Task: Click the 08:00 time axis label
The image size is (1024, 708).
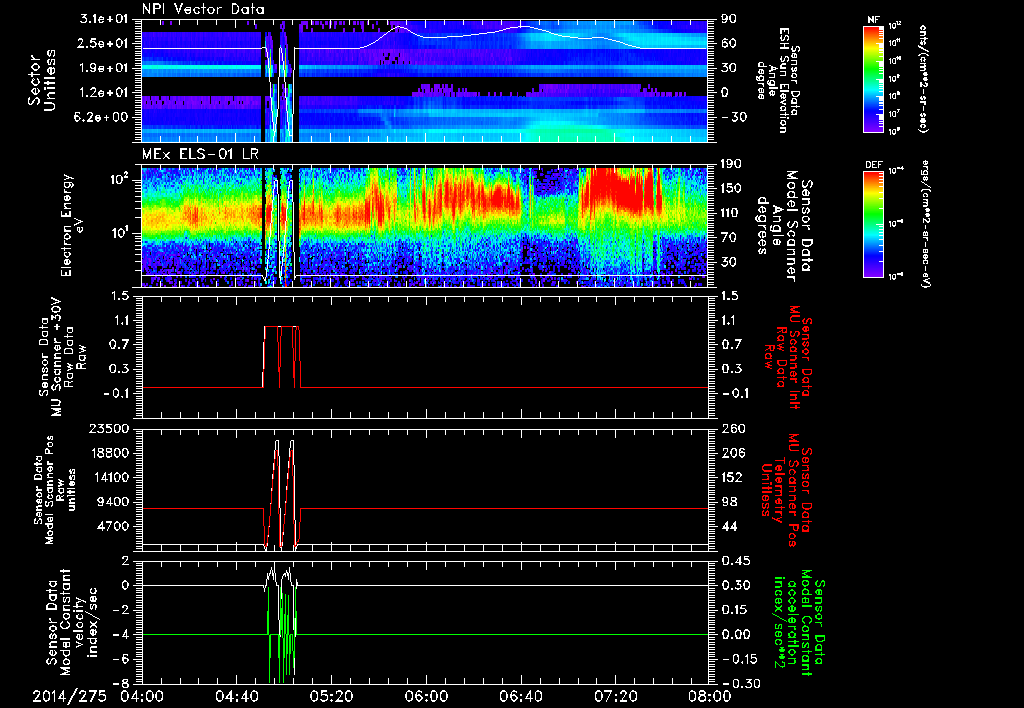Action: coord(708,695)
